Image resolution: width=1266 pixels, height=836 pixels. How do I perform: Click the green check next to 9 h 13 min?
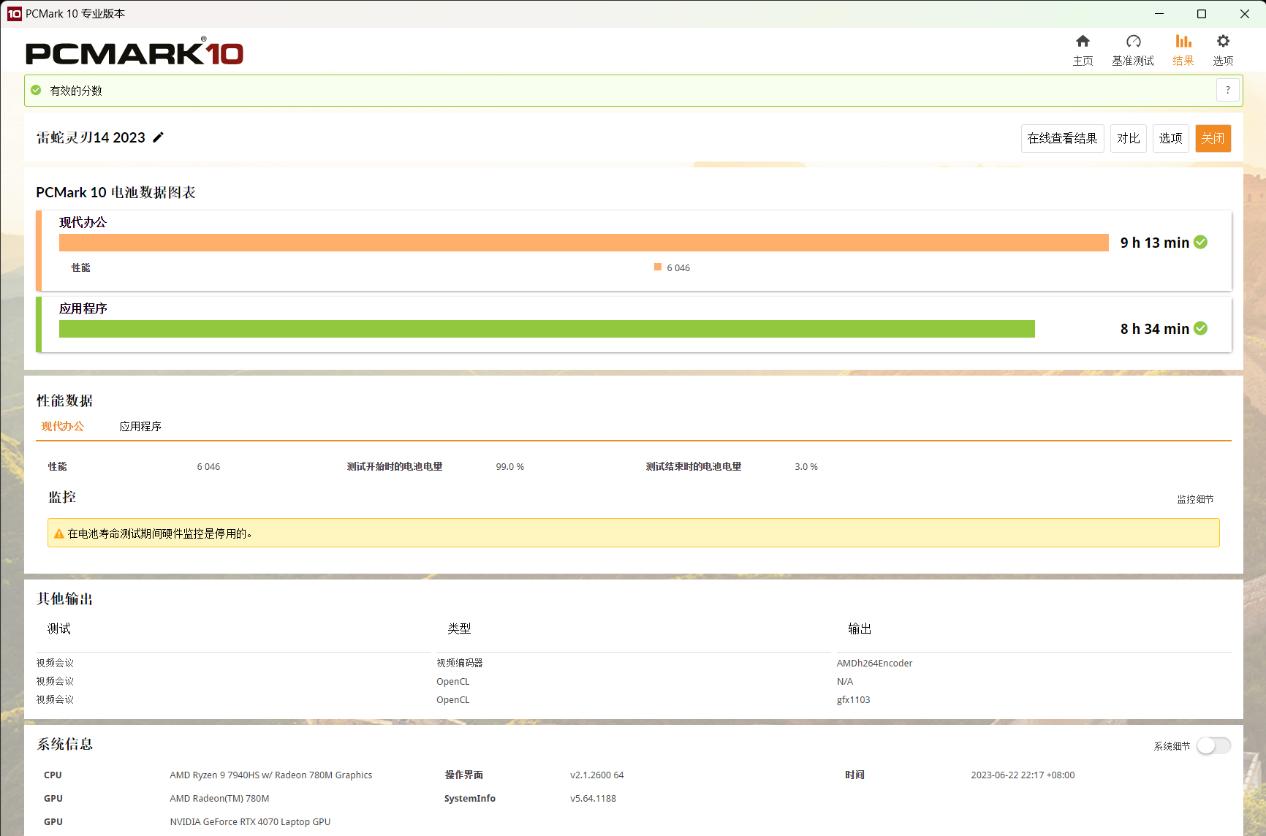[1200, 242]
